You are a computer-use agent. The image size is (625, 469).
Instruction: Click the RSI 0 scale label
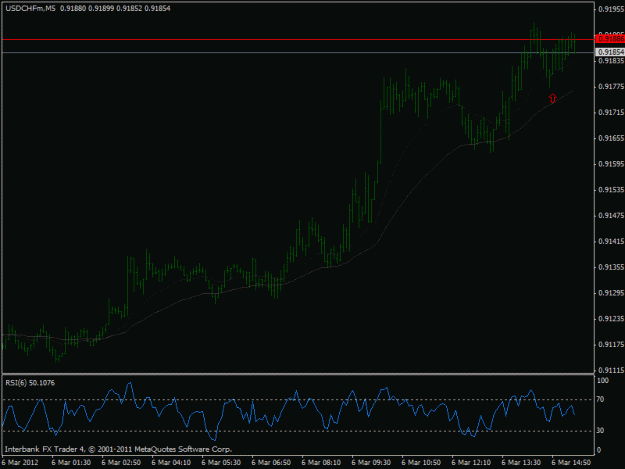point(598,450)
